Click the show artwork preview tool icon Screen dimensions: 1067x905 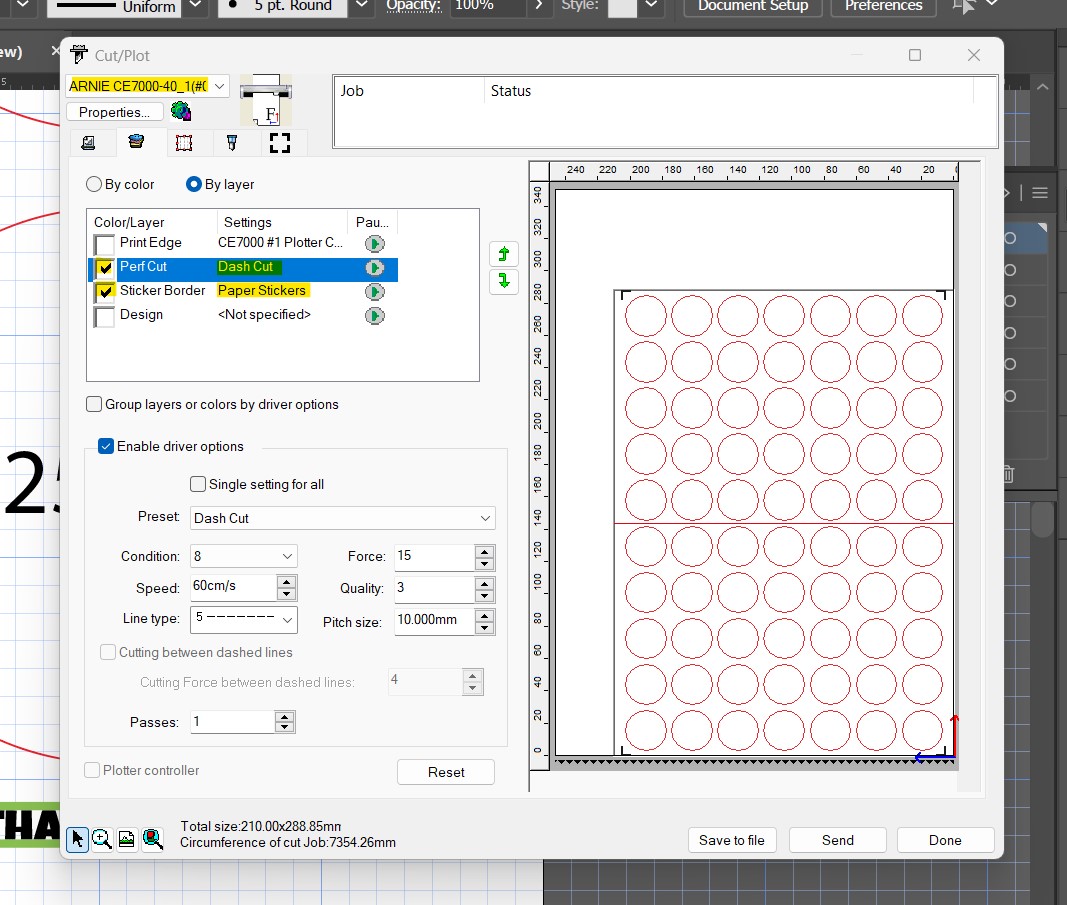pos(127,839)
